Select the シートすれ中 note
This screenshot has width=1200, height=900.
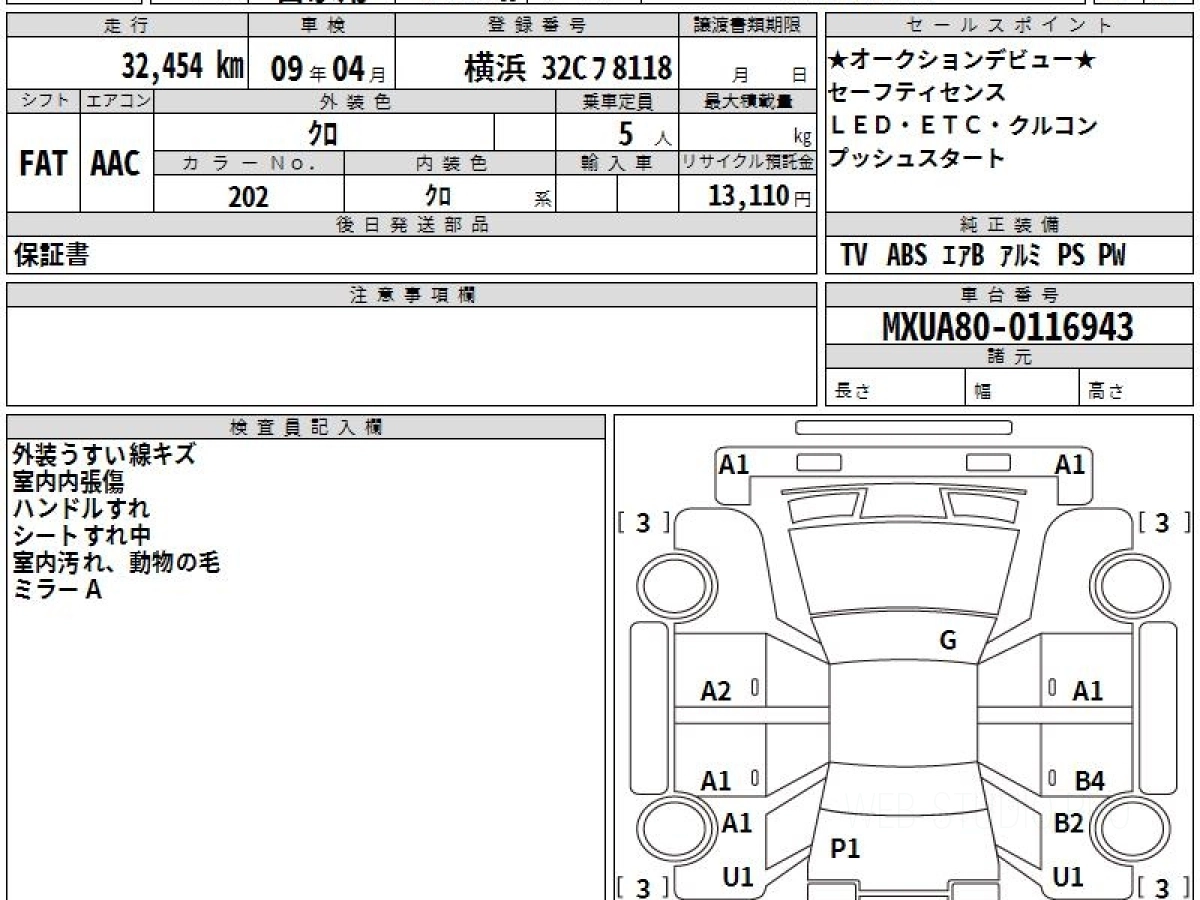pos(82,535)
